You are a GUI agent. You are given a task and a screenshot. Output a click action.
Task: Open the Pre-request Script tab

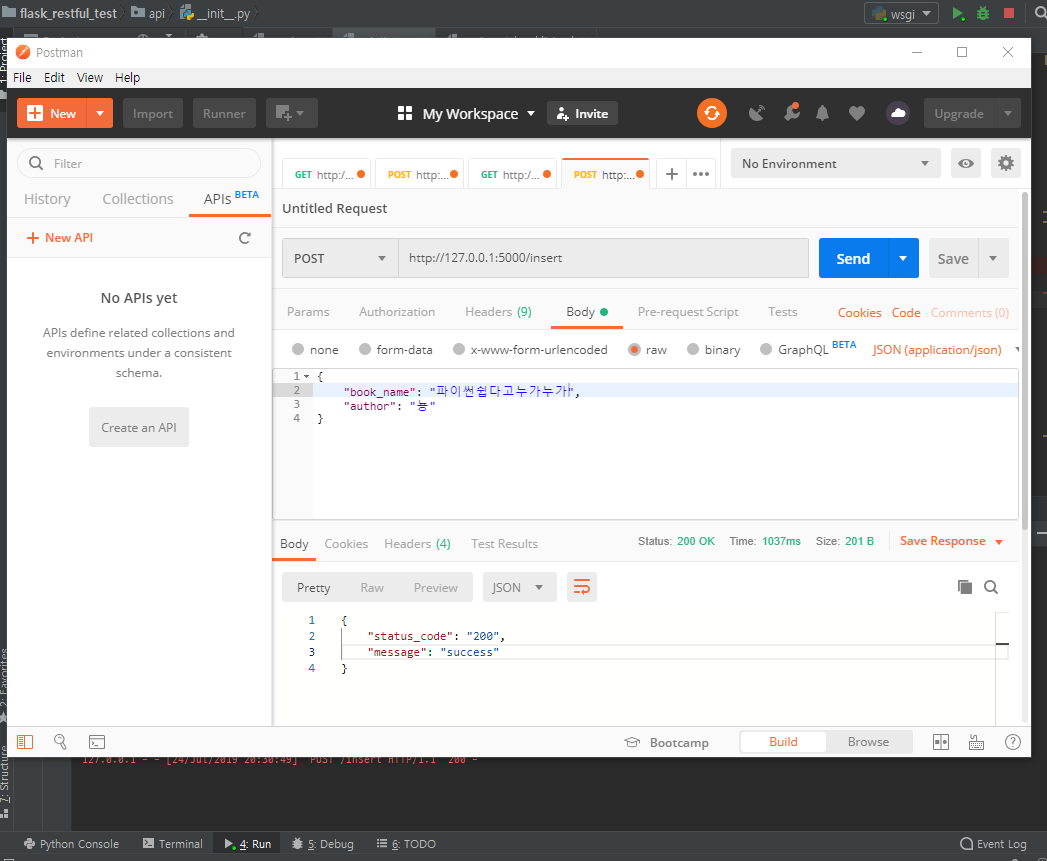688,311
